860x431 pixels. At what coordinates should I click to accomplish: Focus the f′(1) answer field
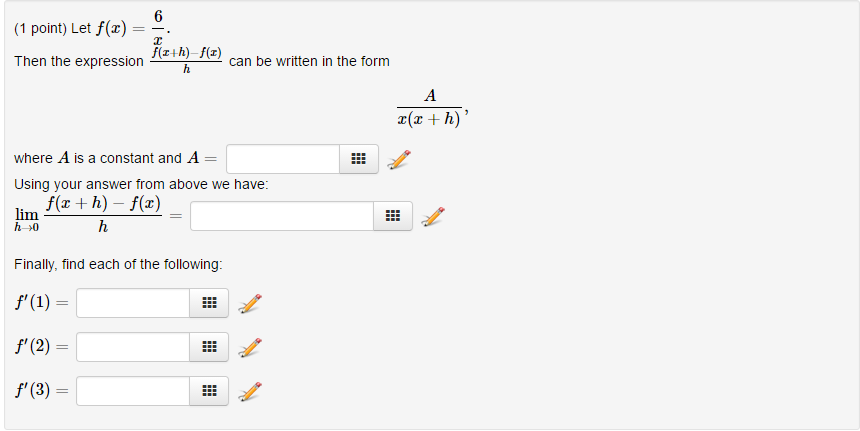(133, 303)
